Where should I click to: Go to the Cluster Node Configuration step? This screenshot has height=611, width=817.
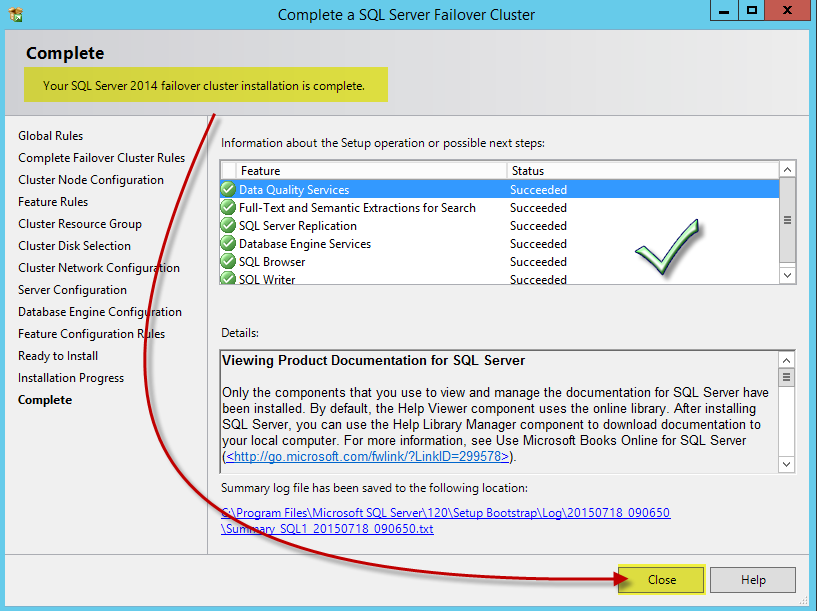point(91,180)
